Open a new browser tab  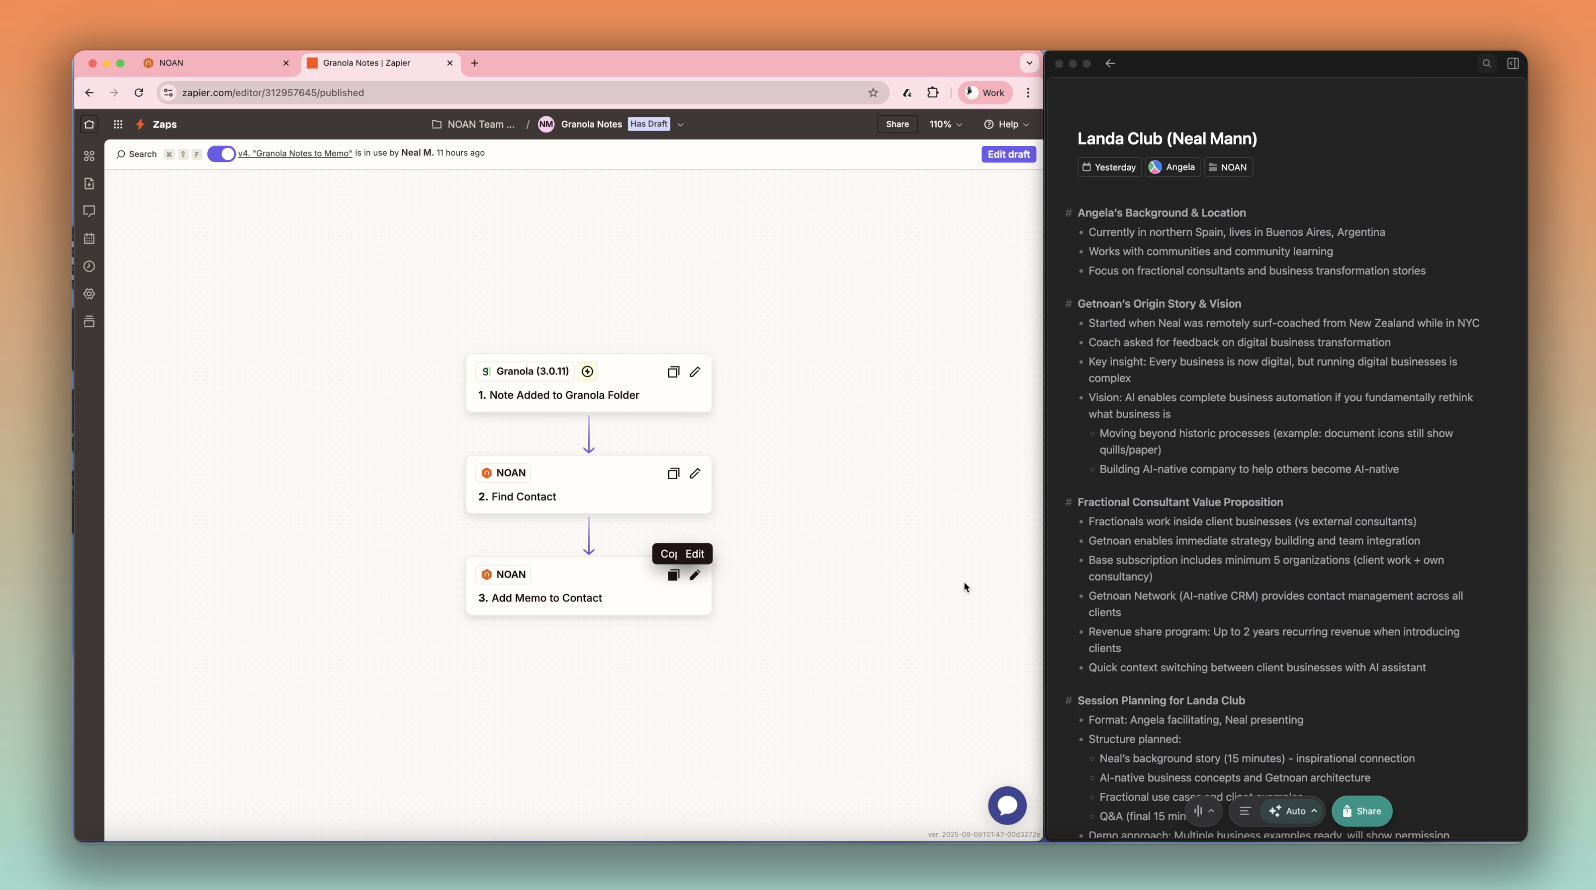[475, 63]
